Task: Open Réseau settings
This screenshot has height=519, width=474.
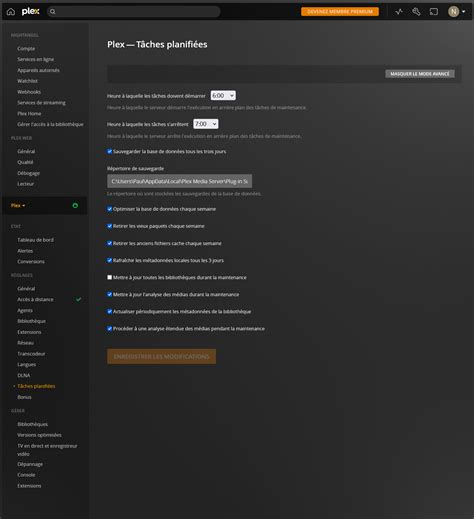Action: (25, 343)
